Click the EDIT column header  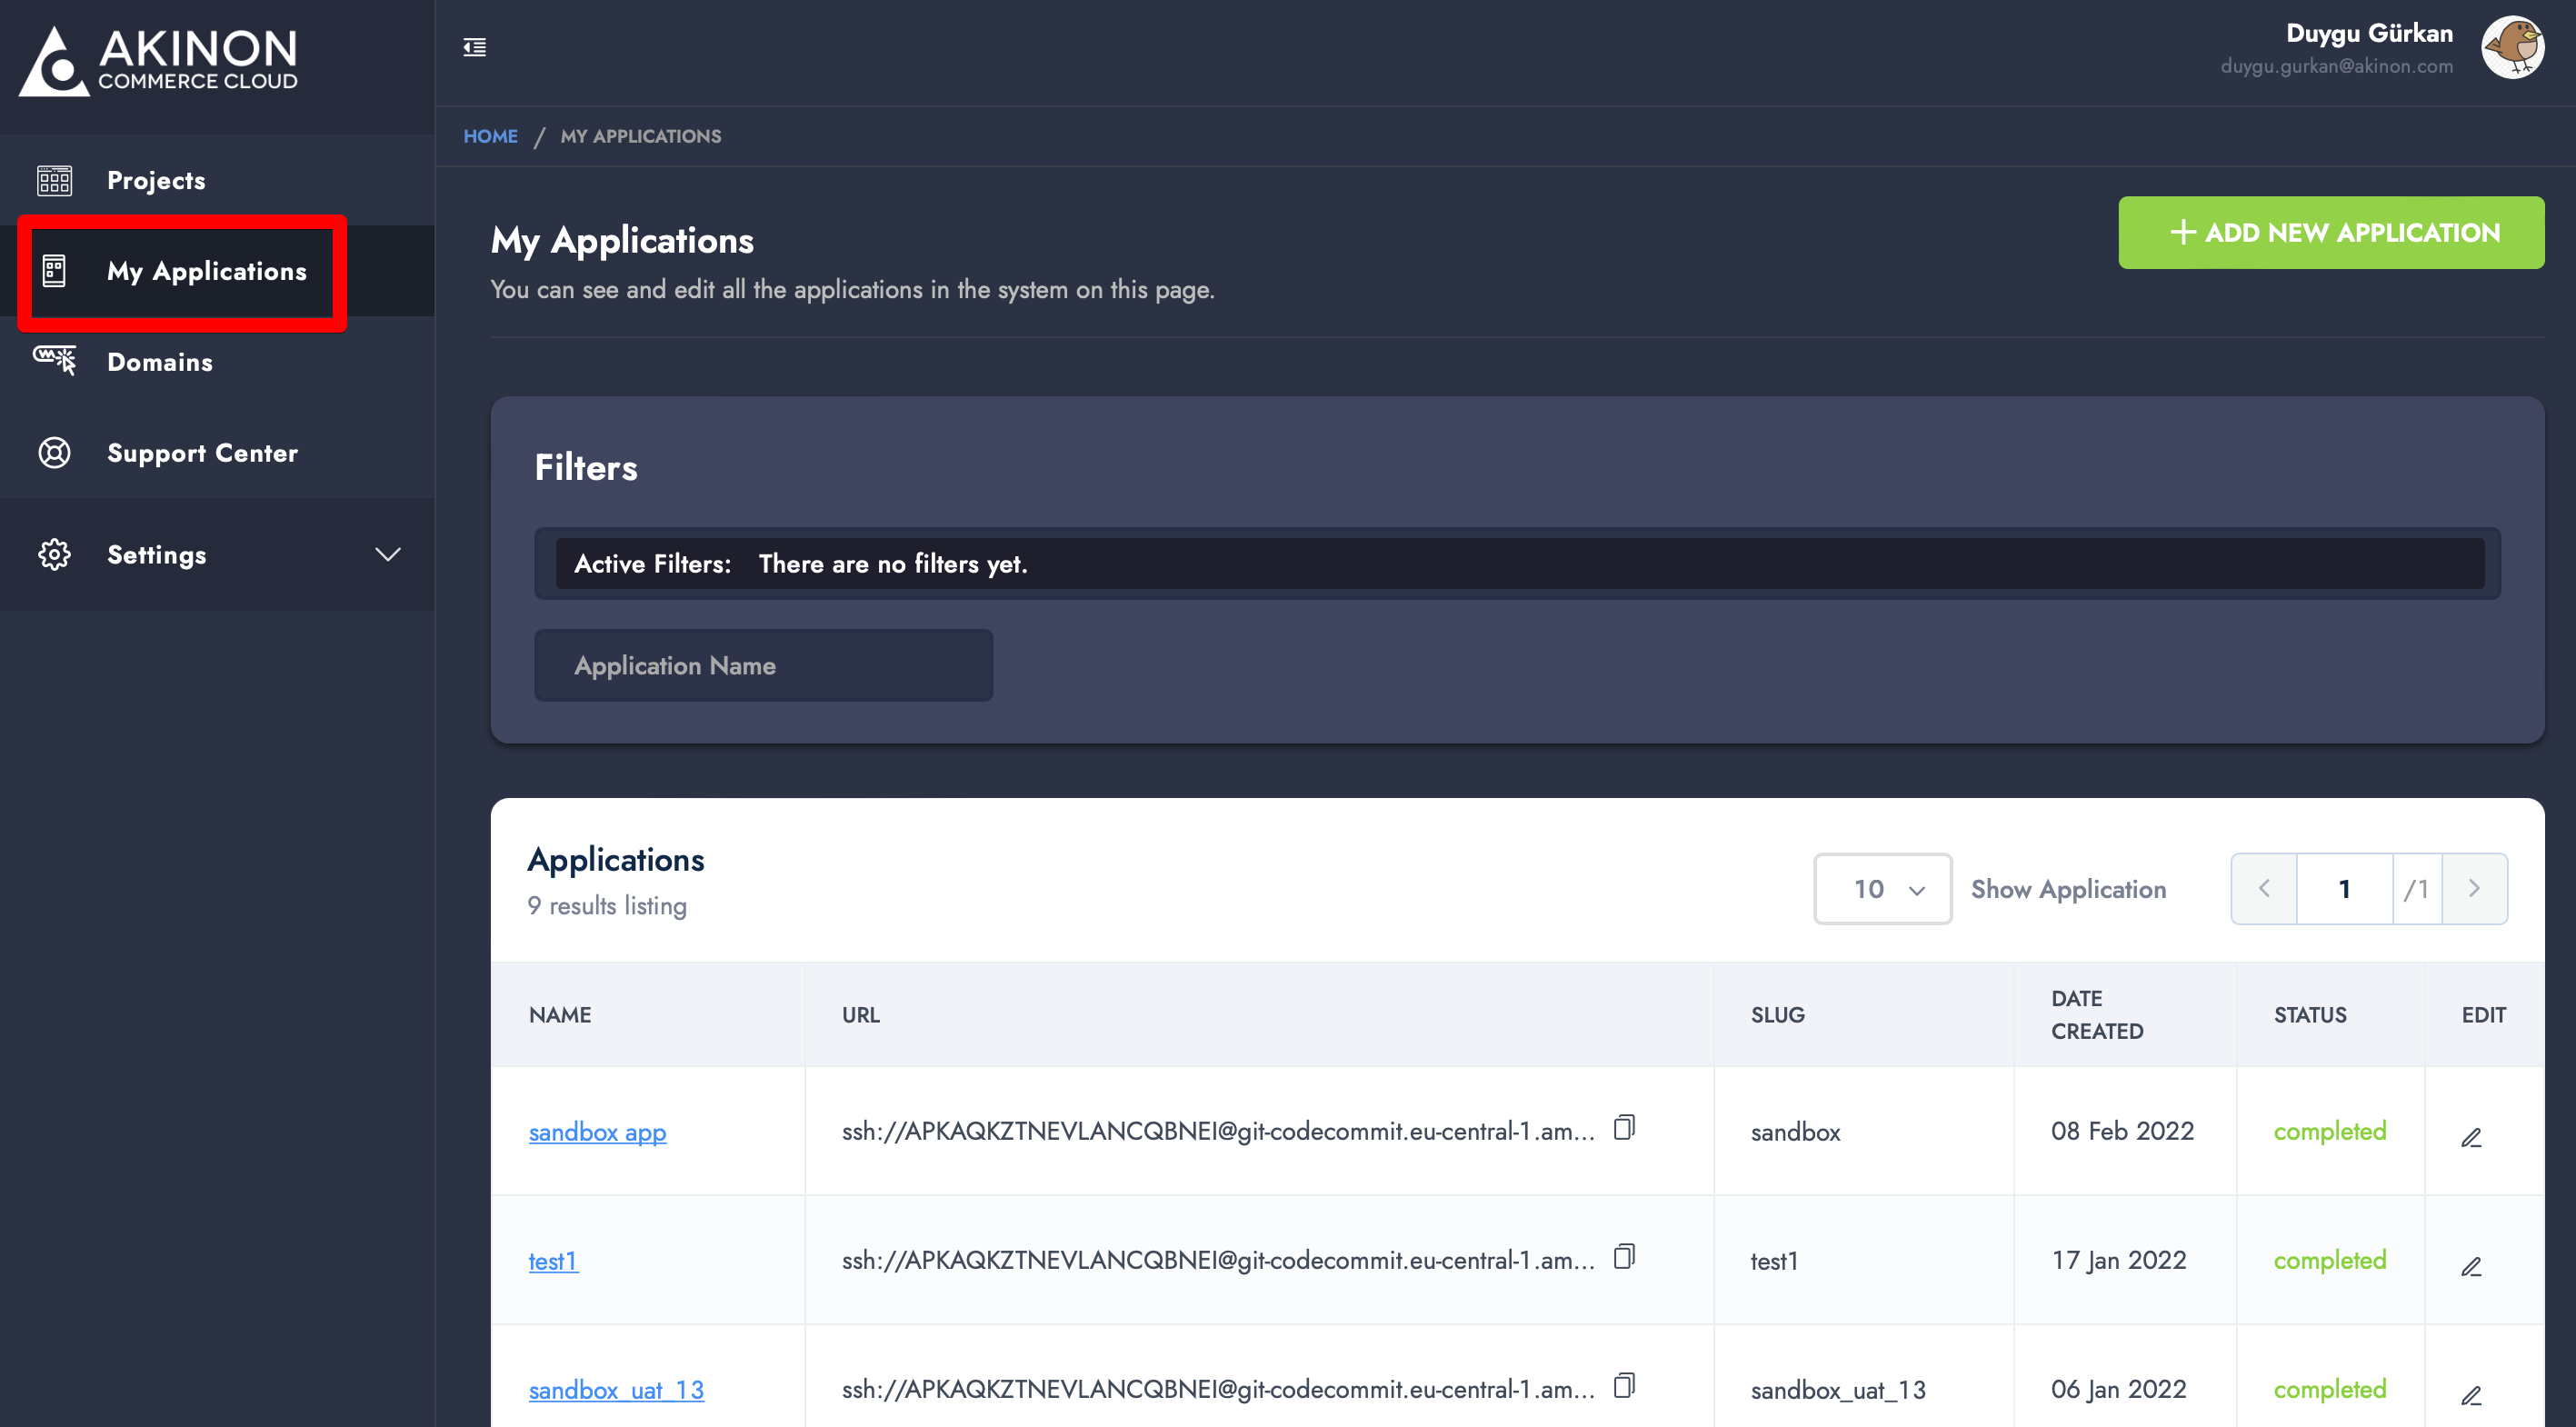2483,1015
